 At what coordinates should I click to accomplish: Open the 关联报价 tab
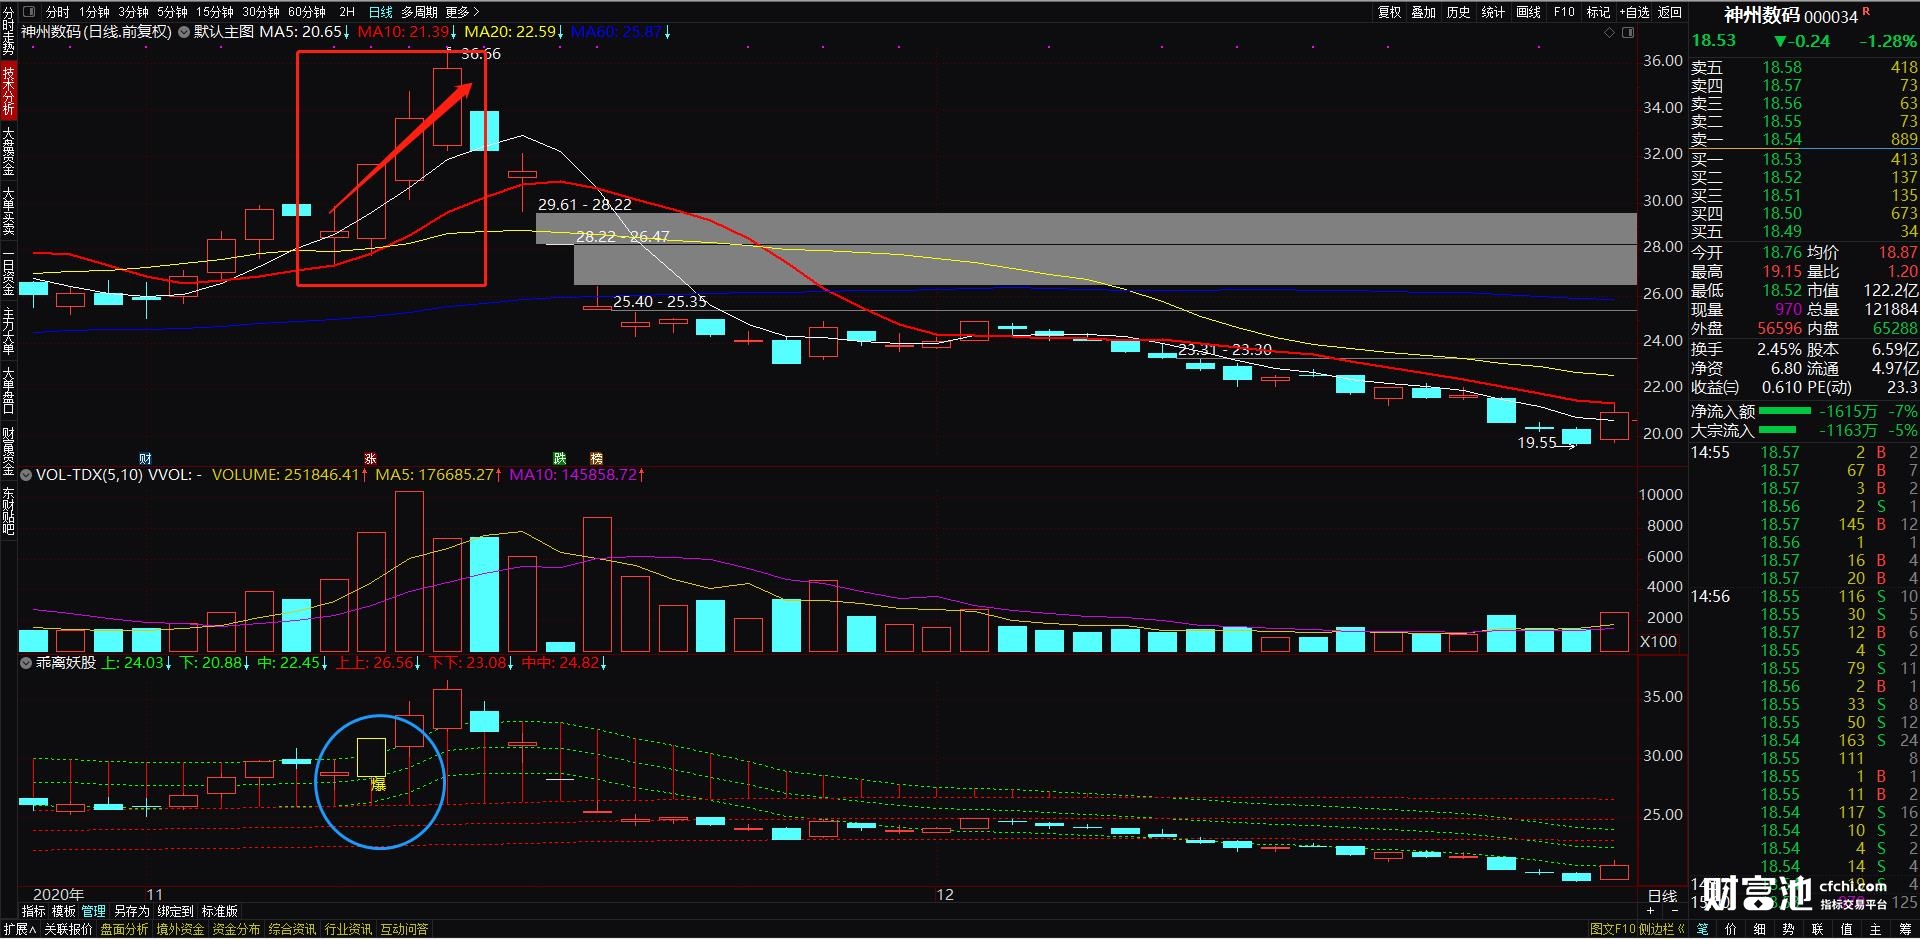click(x=68, y=930)
